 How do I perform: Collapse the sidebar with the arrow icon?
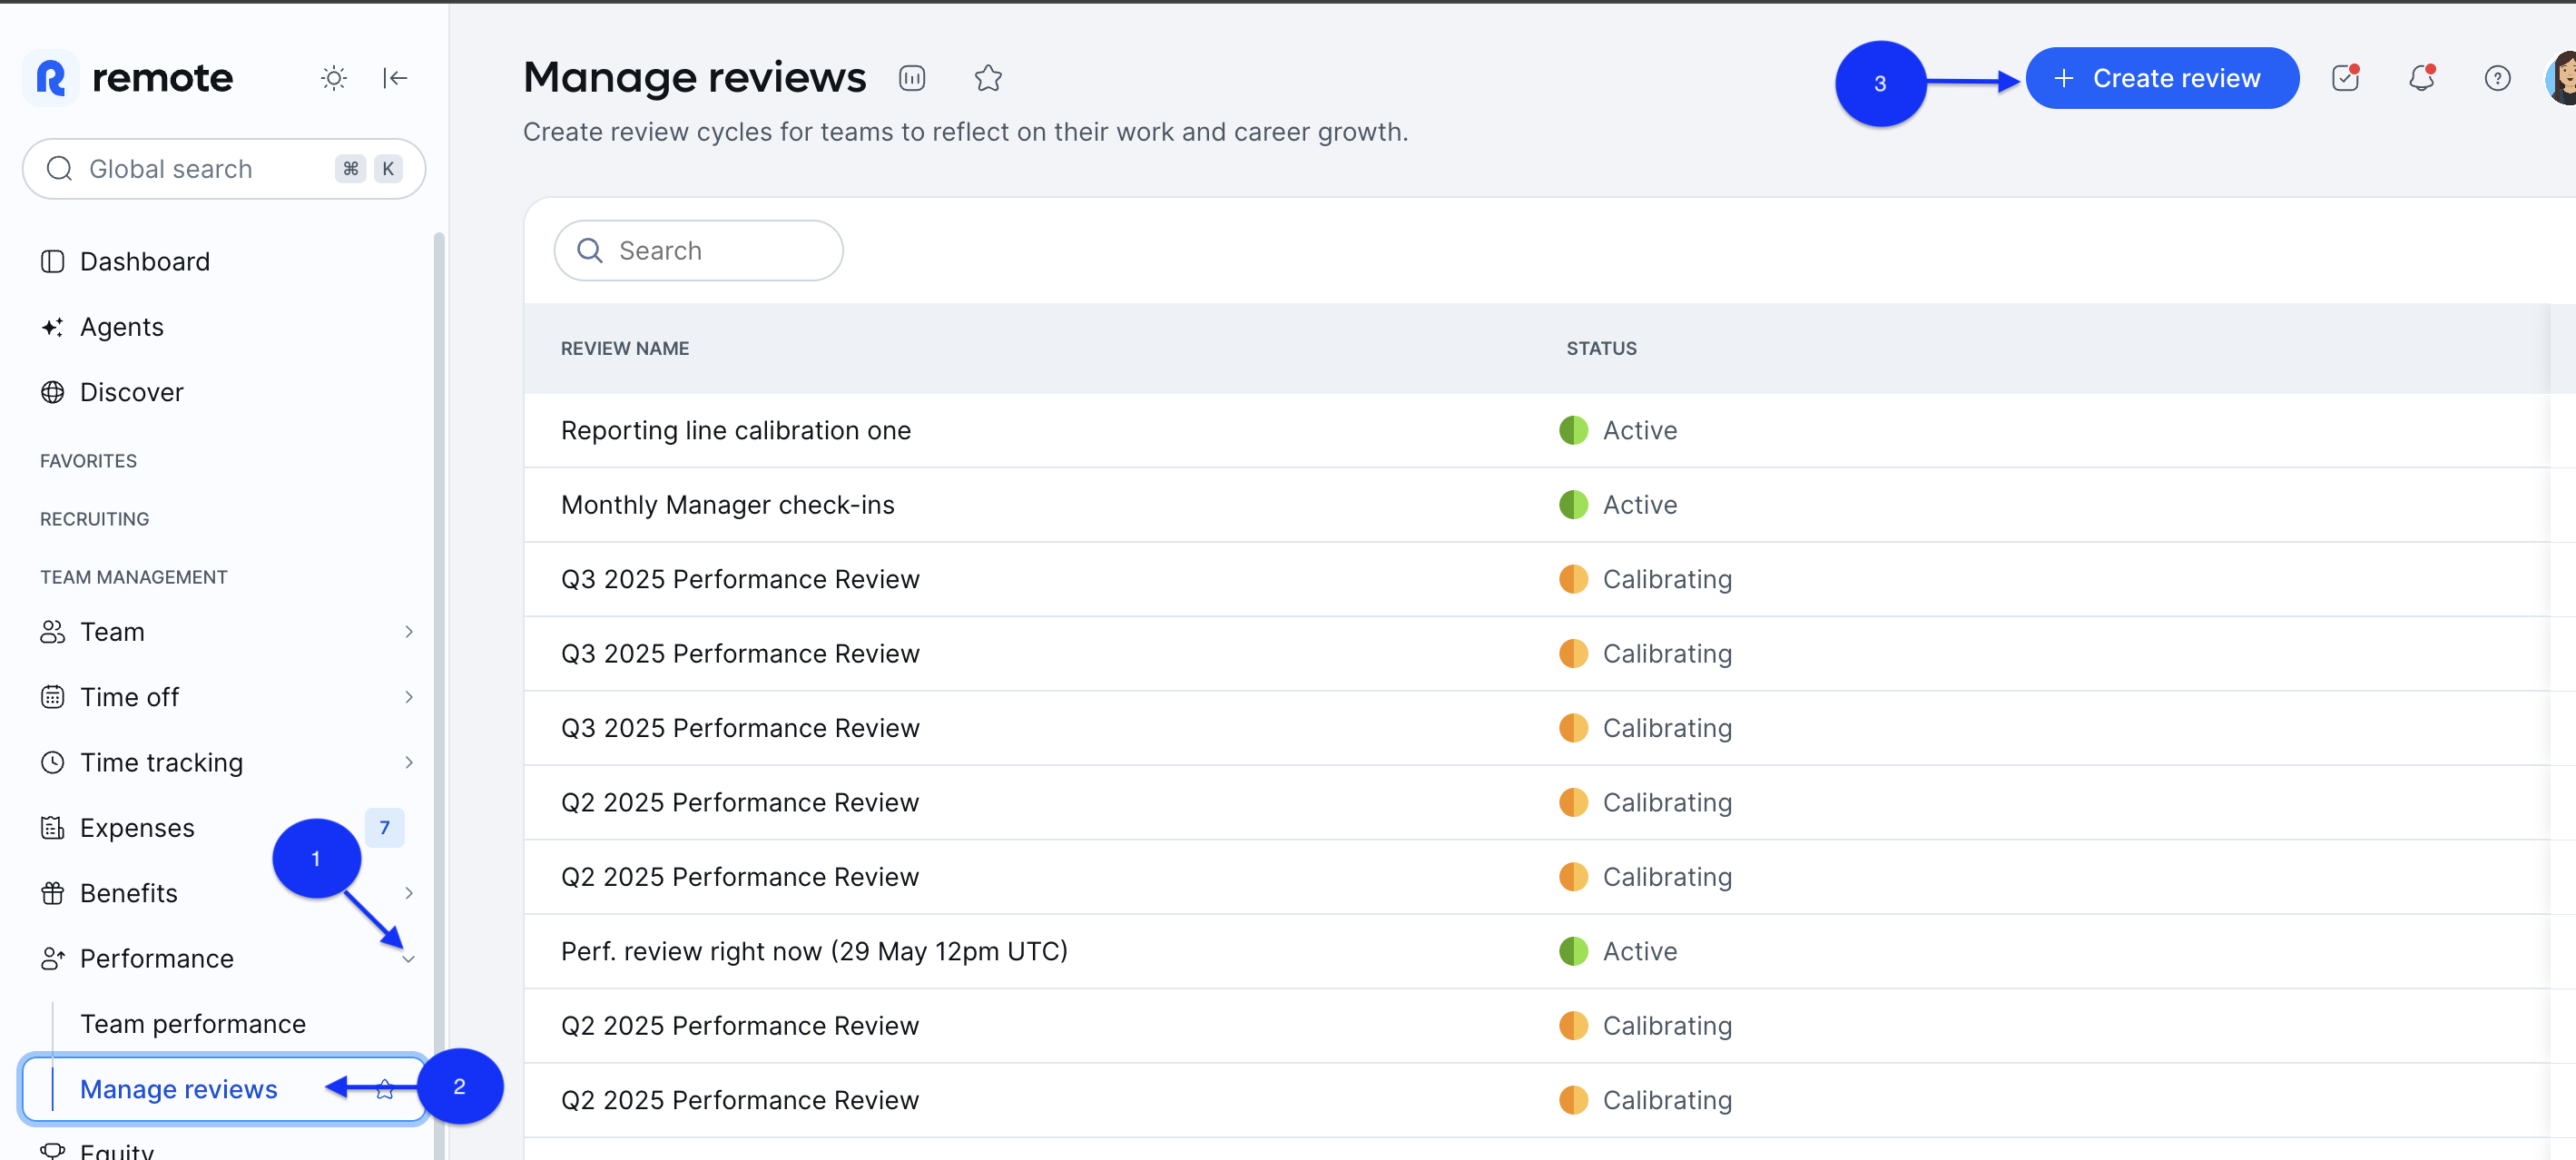395,78
